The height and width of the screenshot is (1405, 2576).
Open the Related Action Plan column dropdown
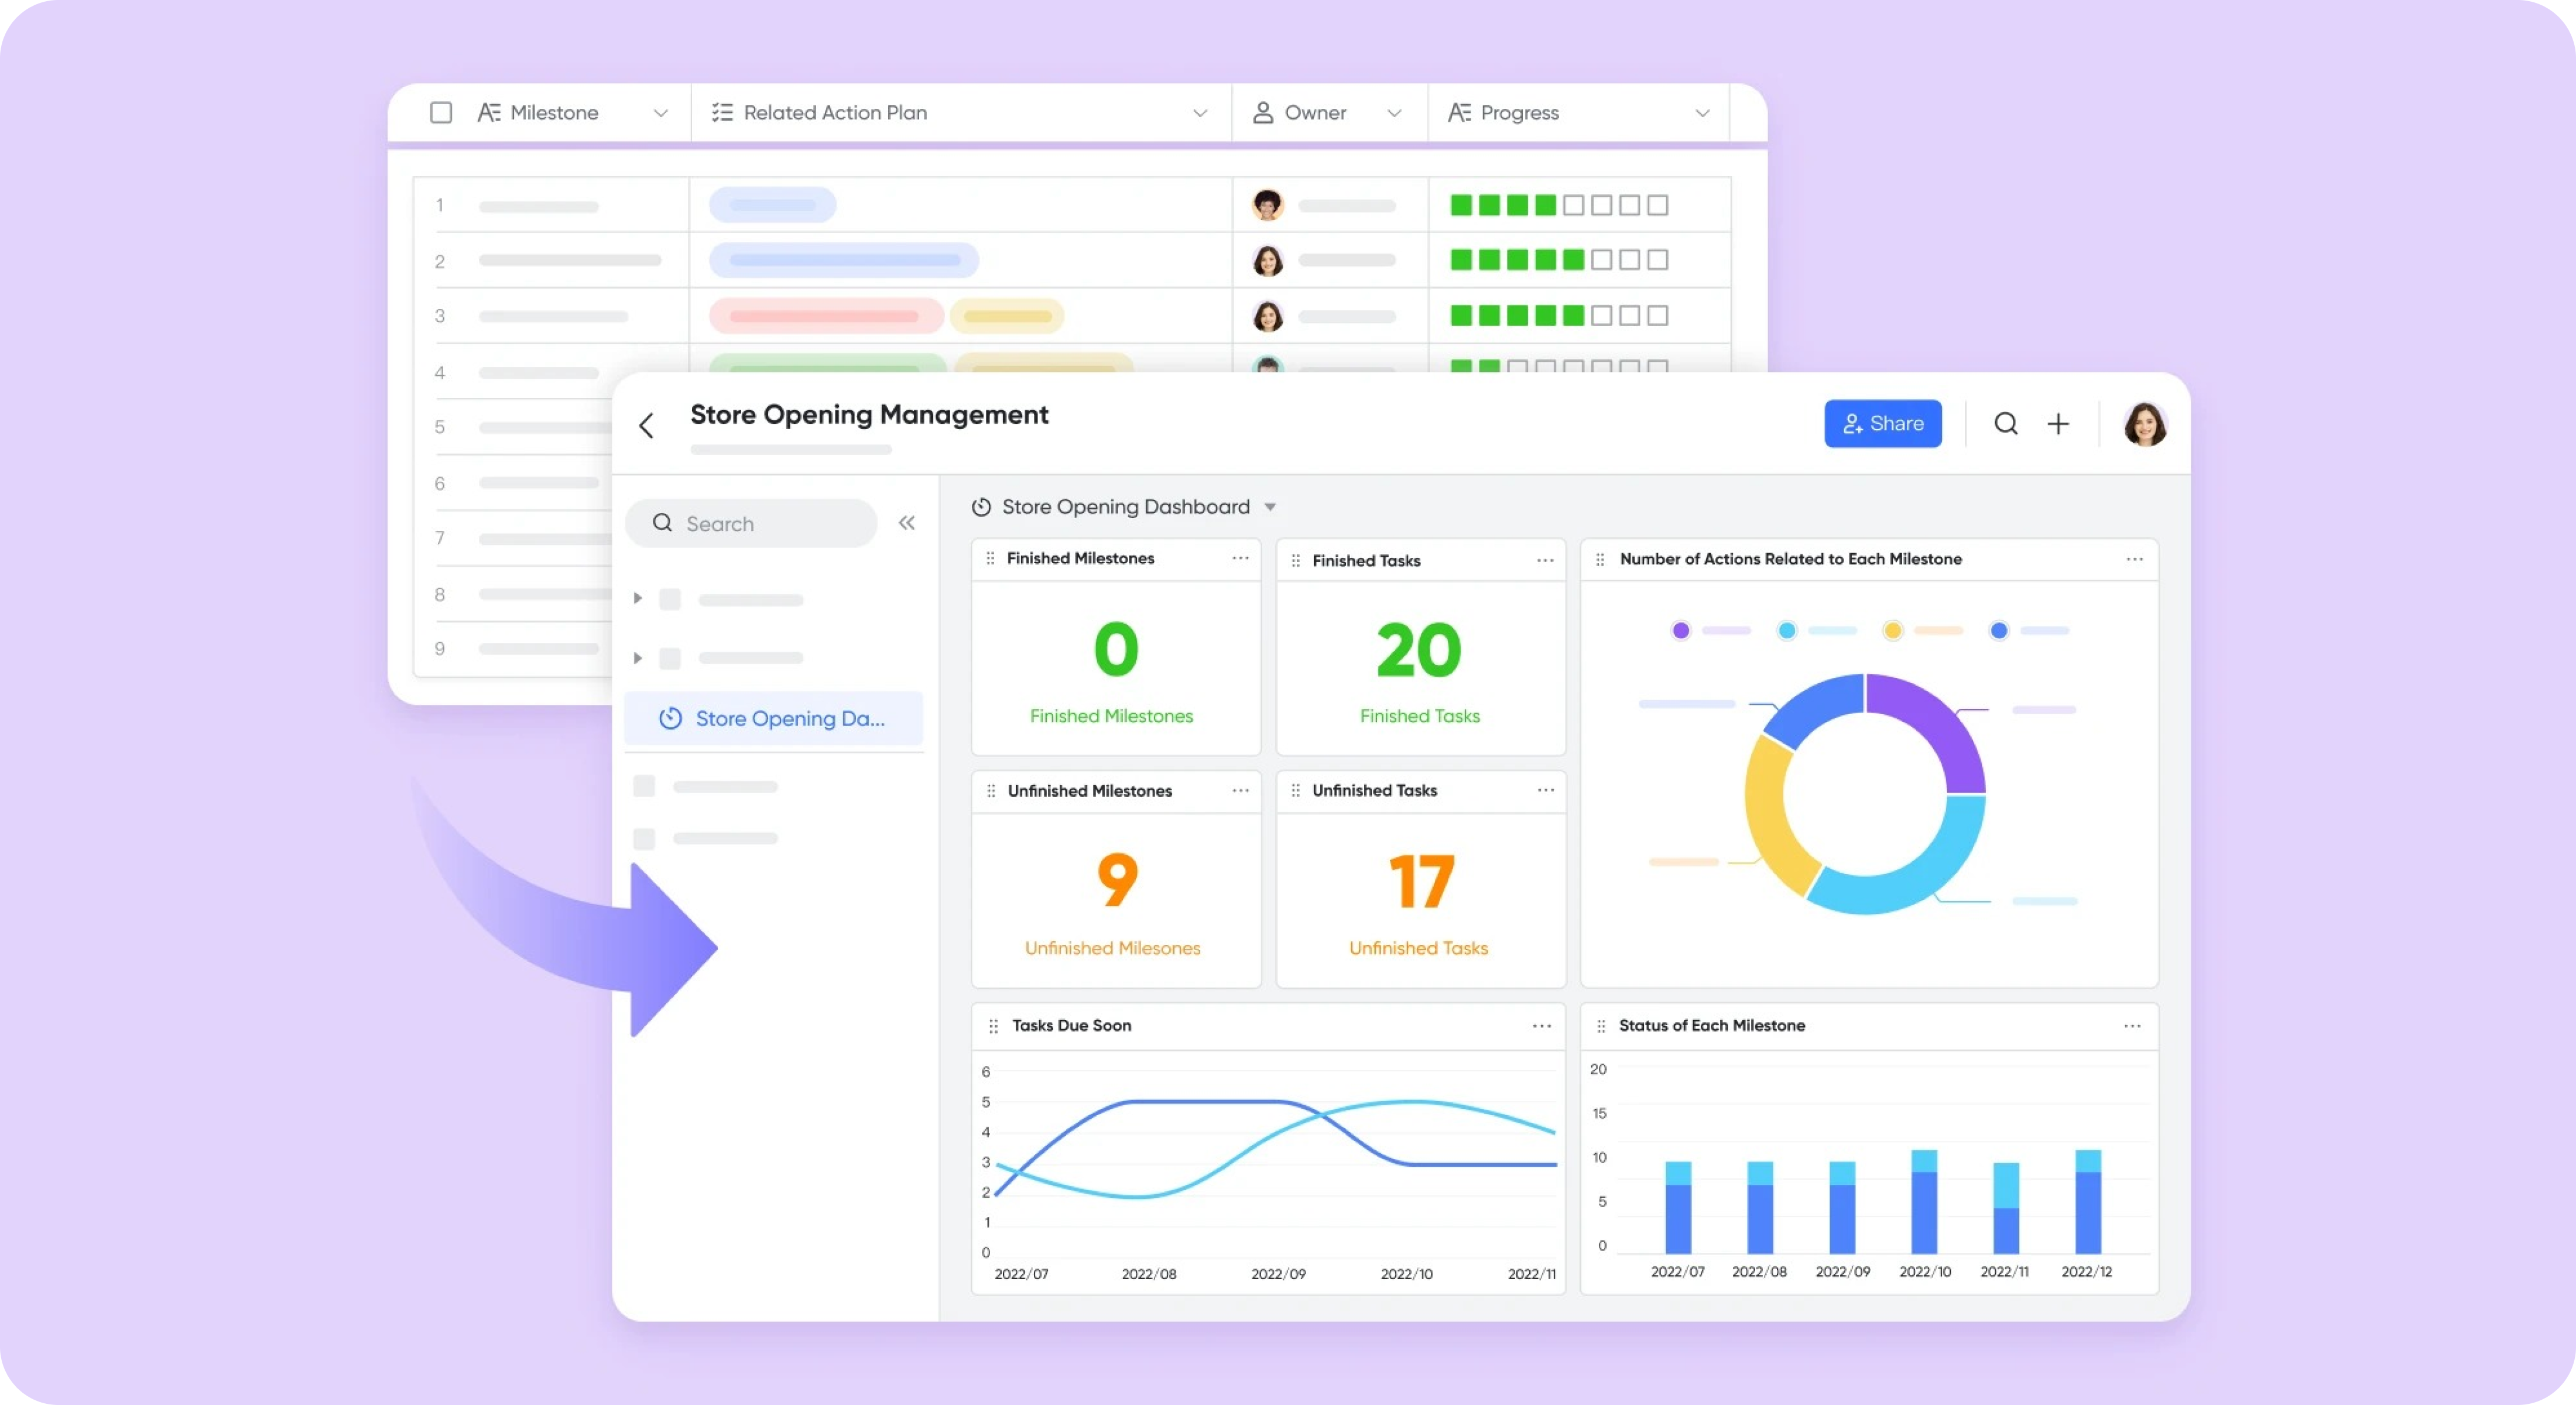pos(1200,113)
